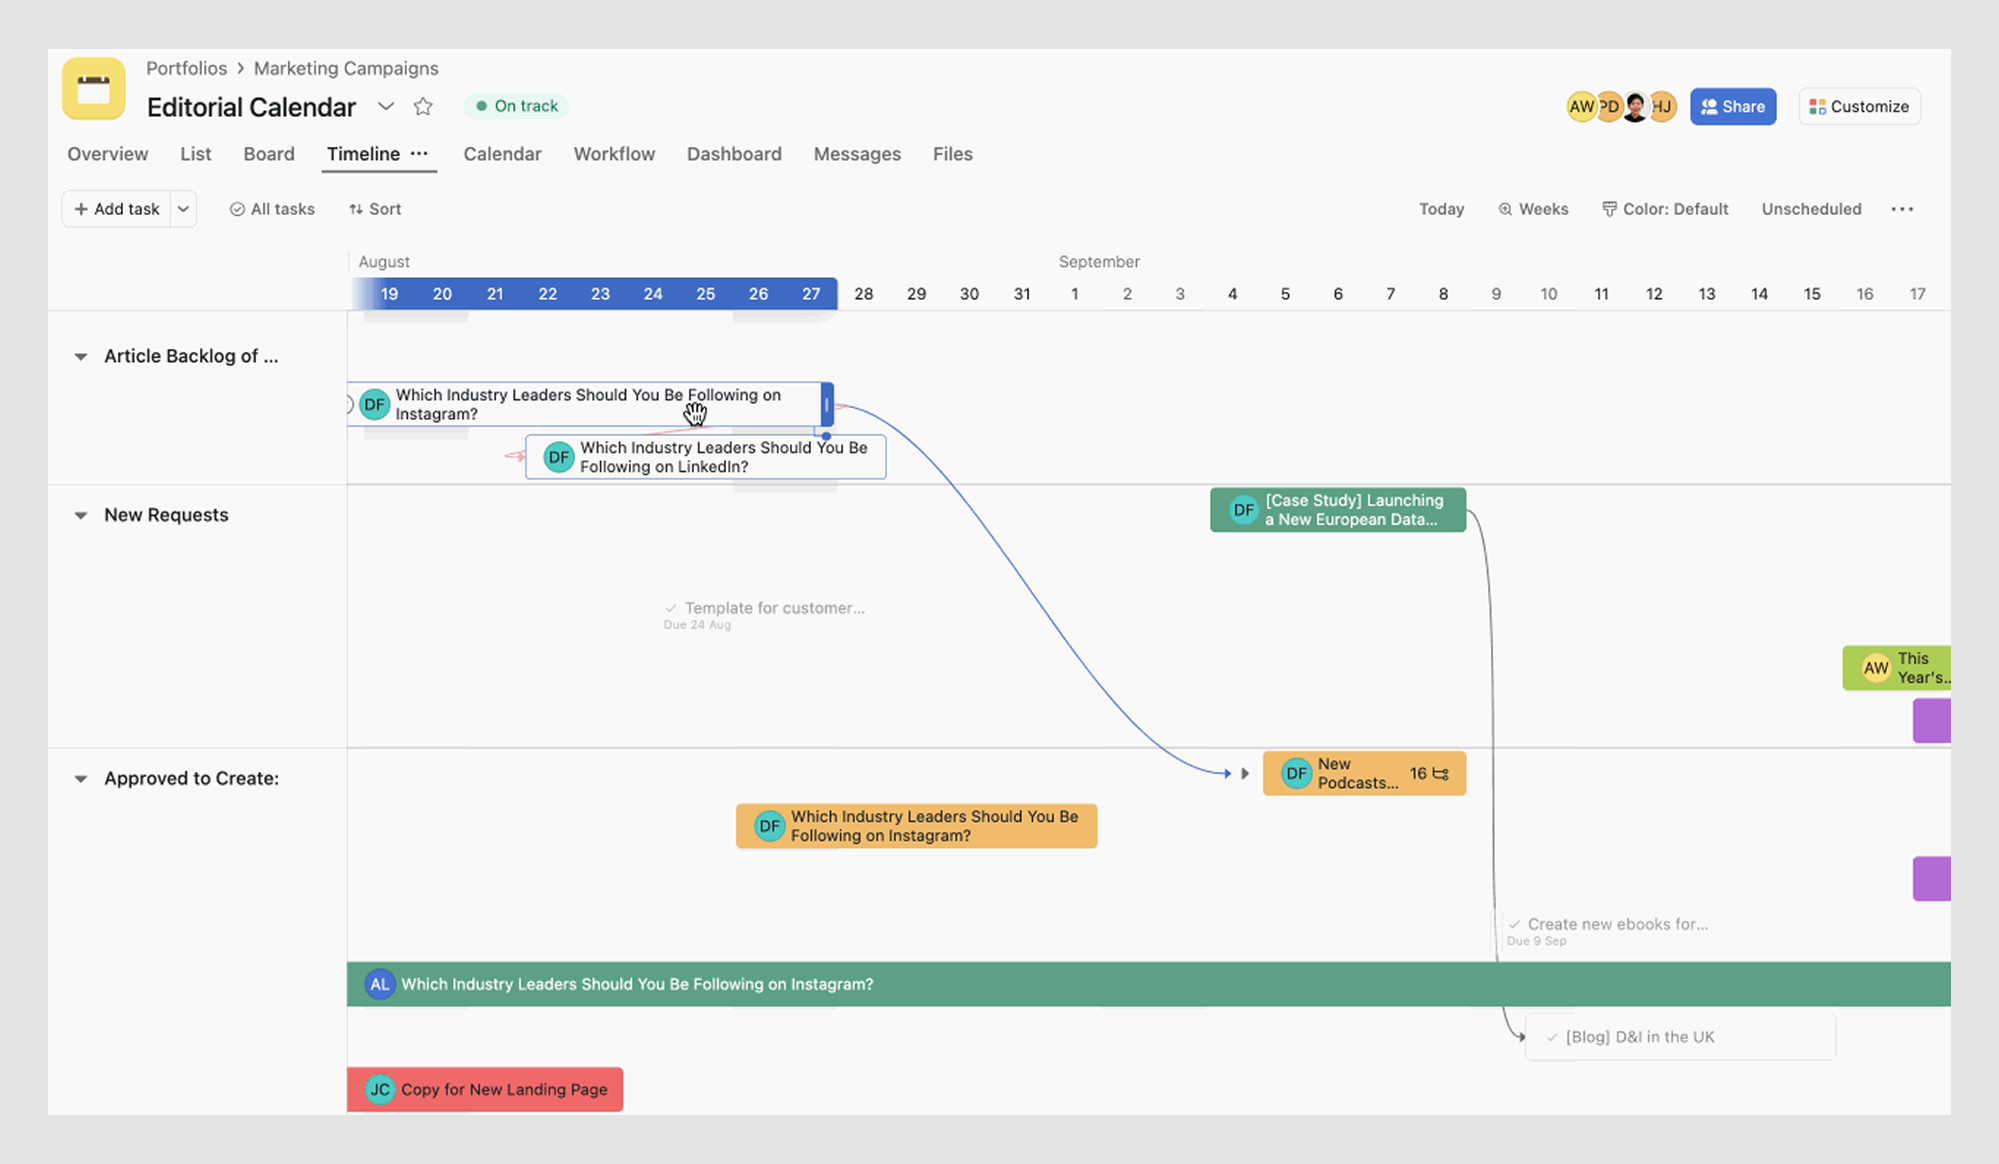Select the Sort icon on the toolbar
This screenshot has width=1999, height=1164.
tap(356, 209)
